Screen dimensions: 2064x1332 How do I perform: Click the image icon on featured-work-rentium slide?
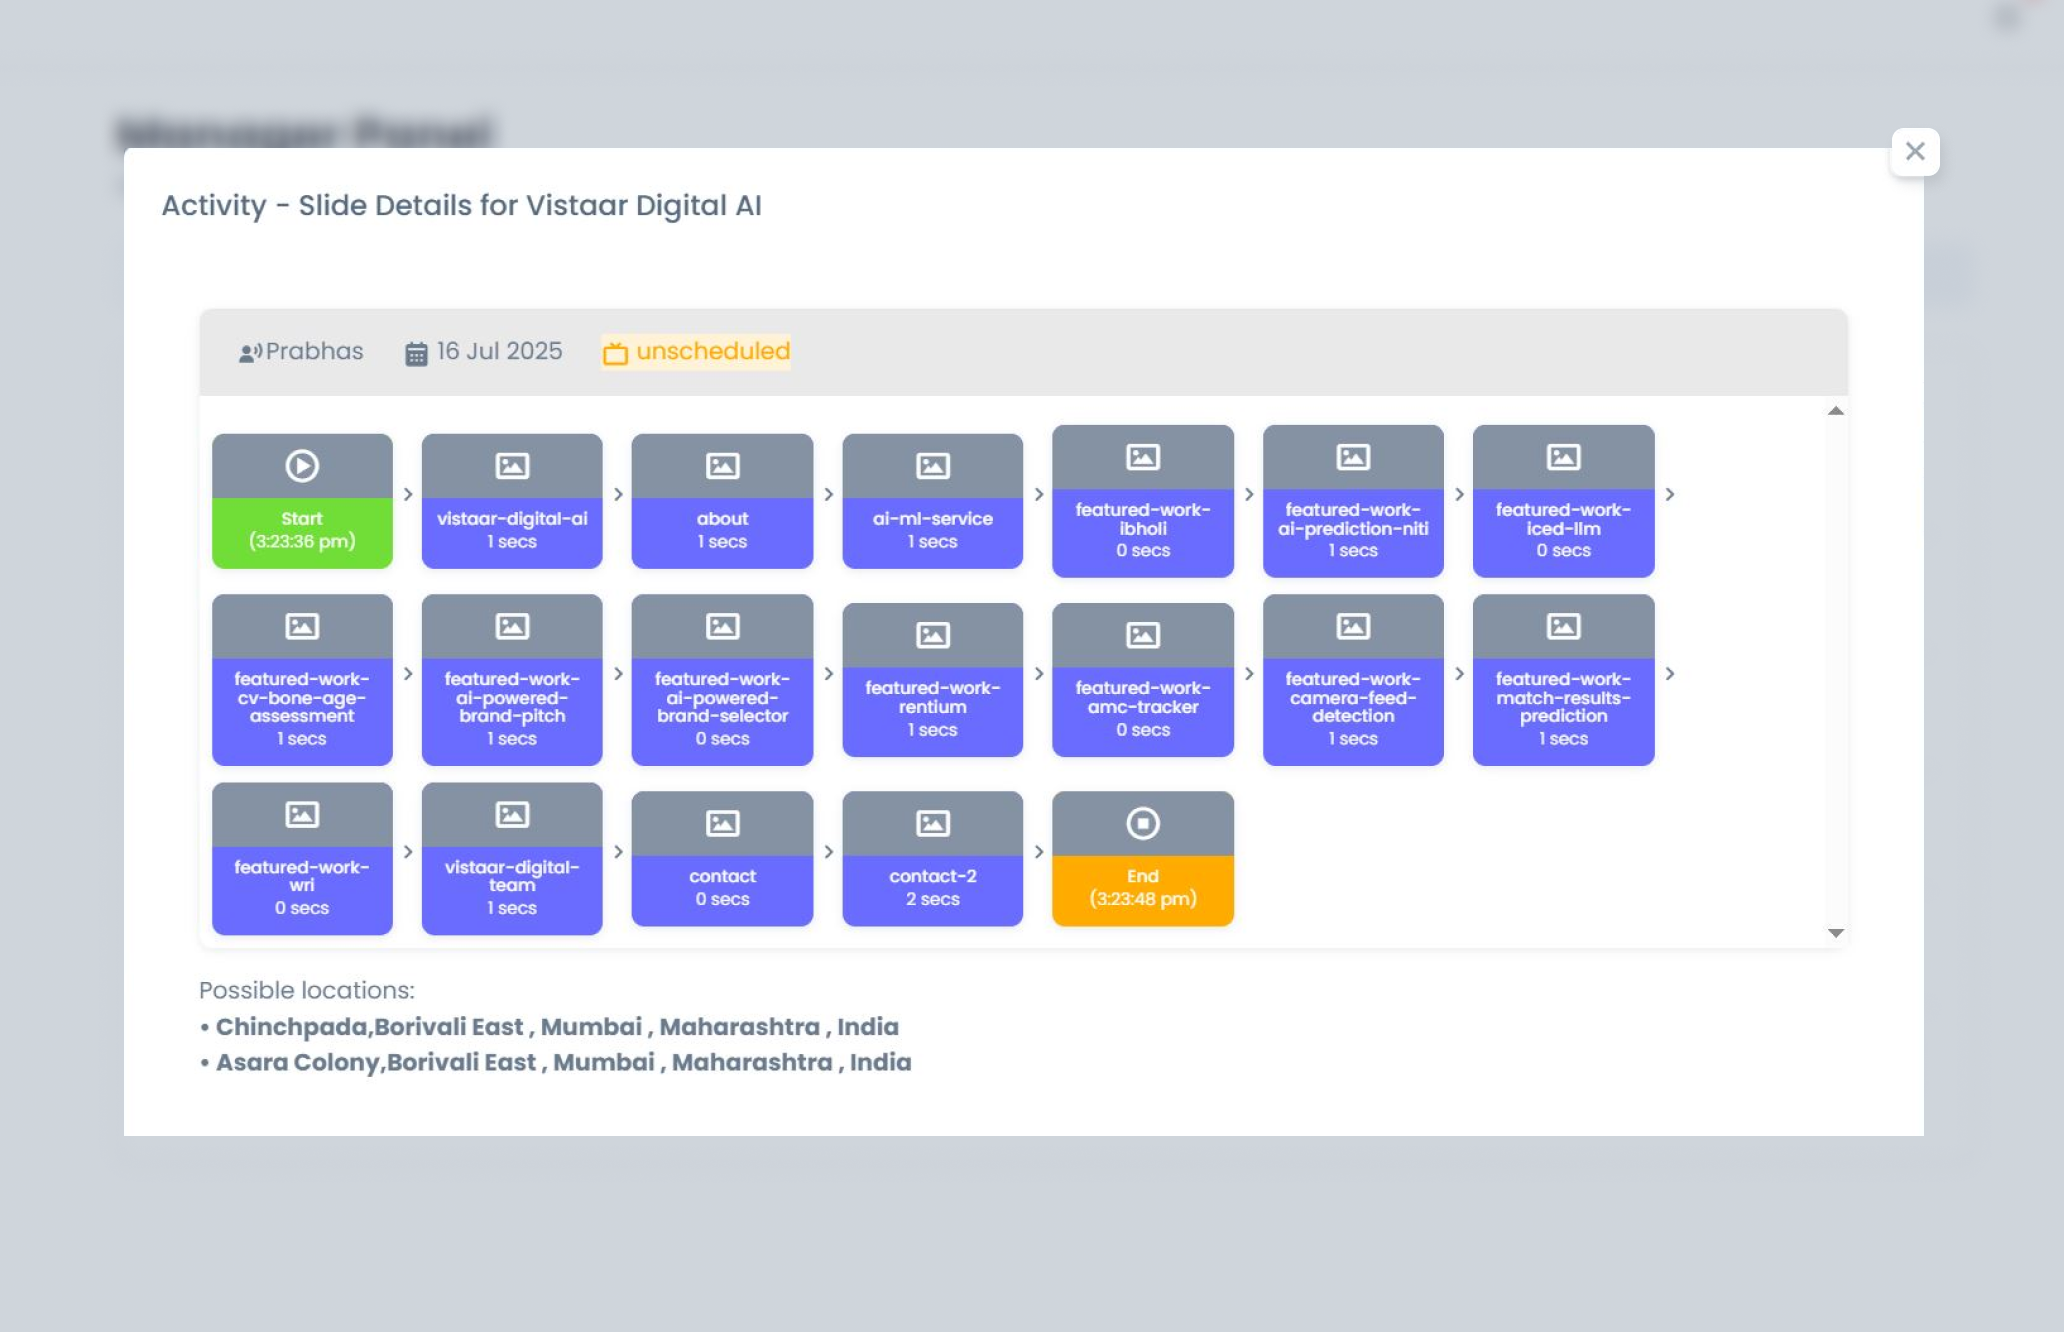[x=932, y=635]
